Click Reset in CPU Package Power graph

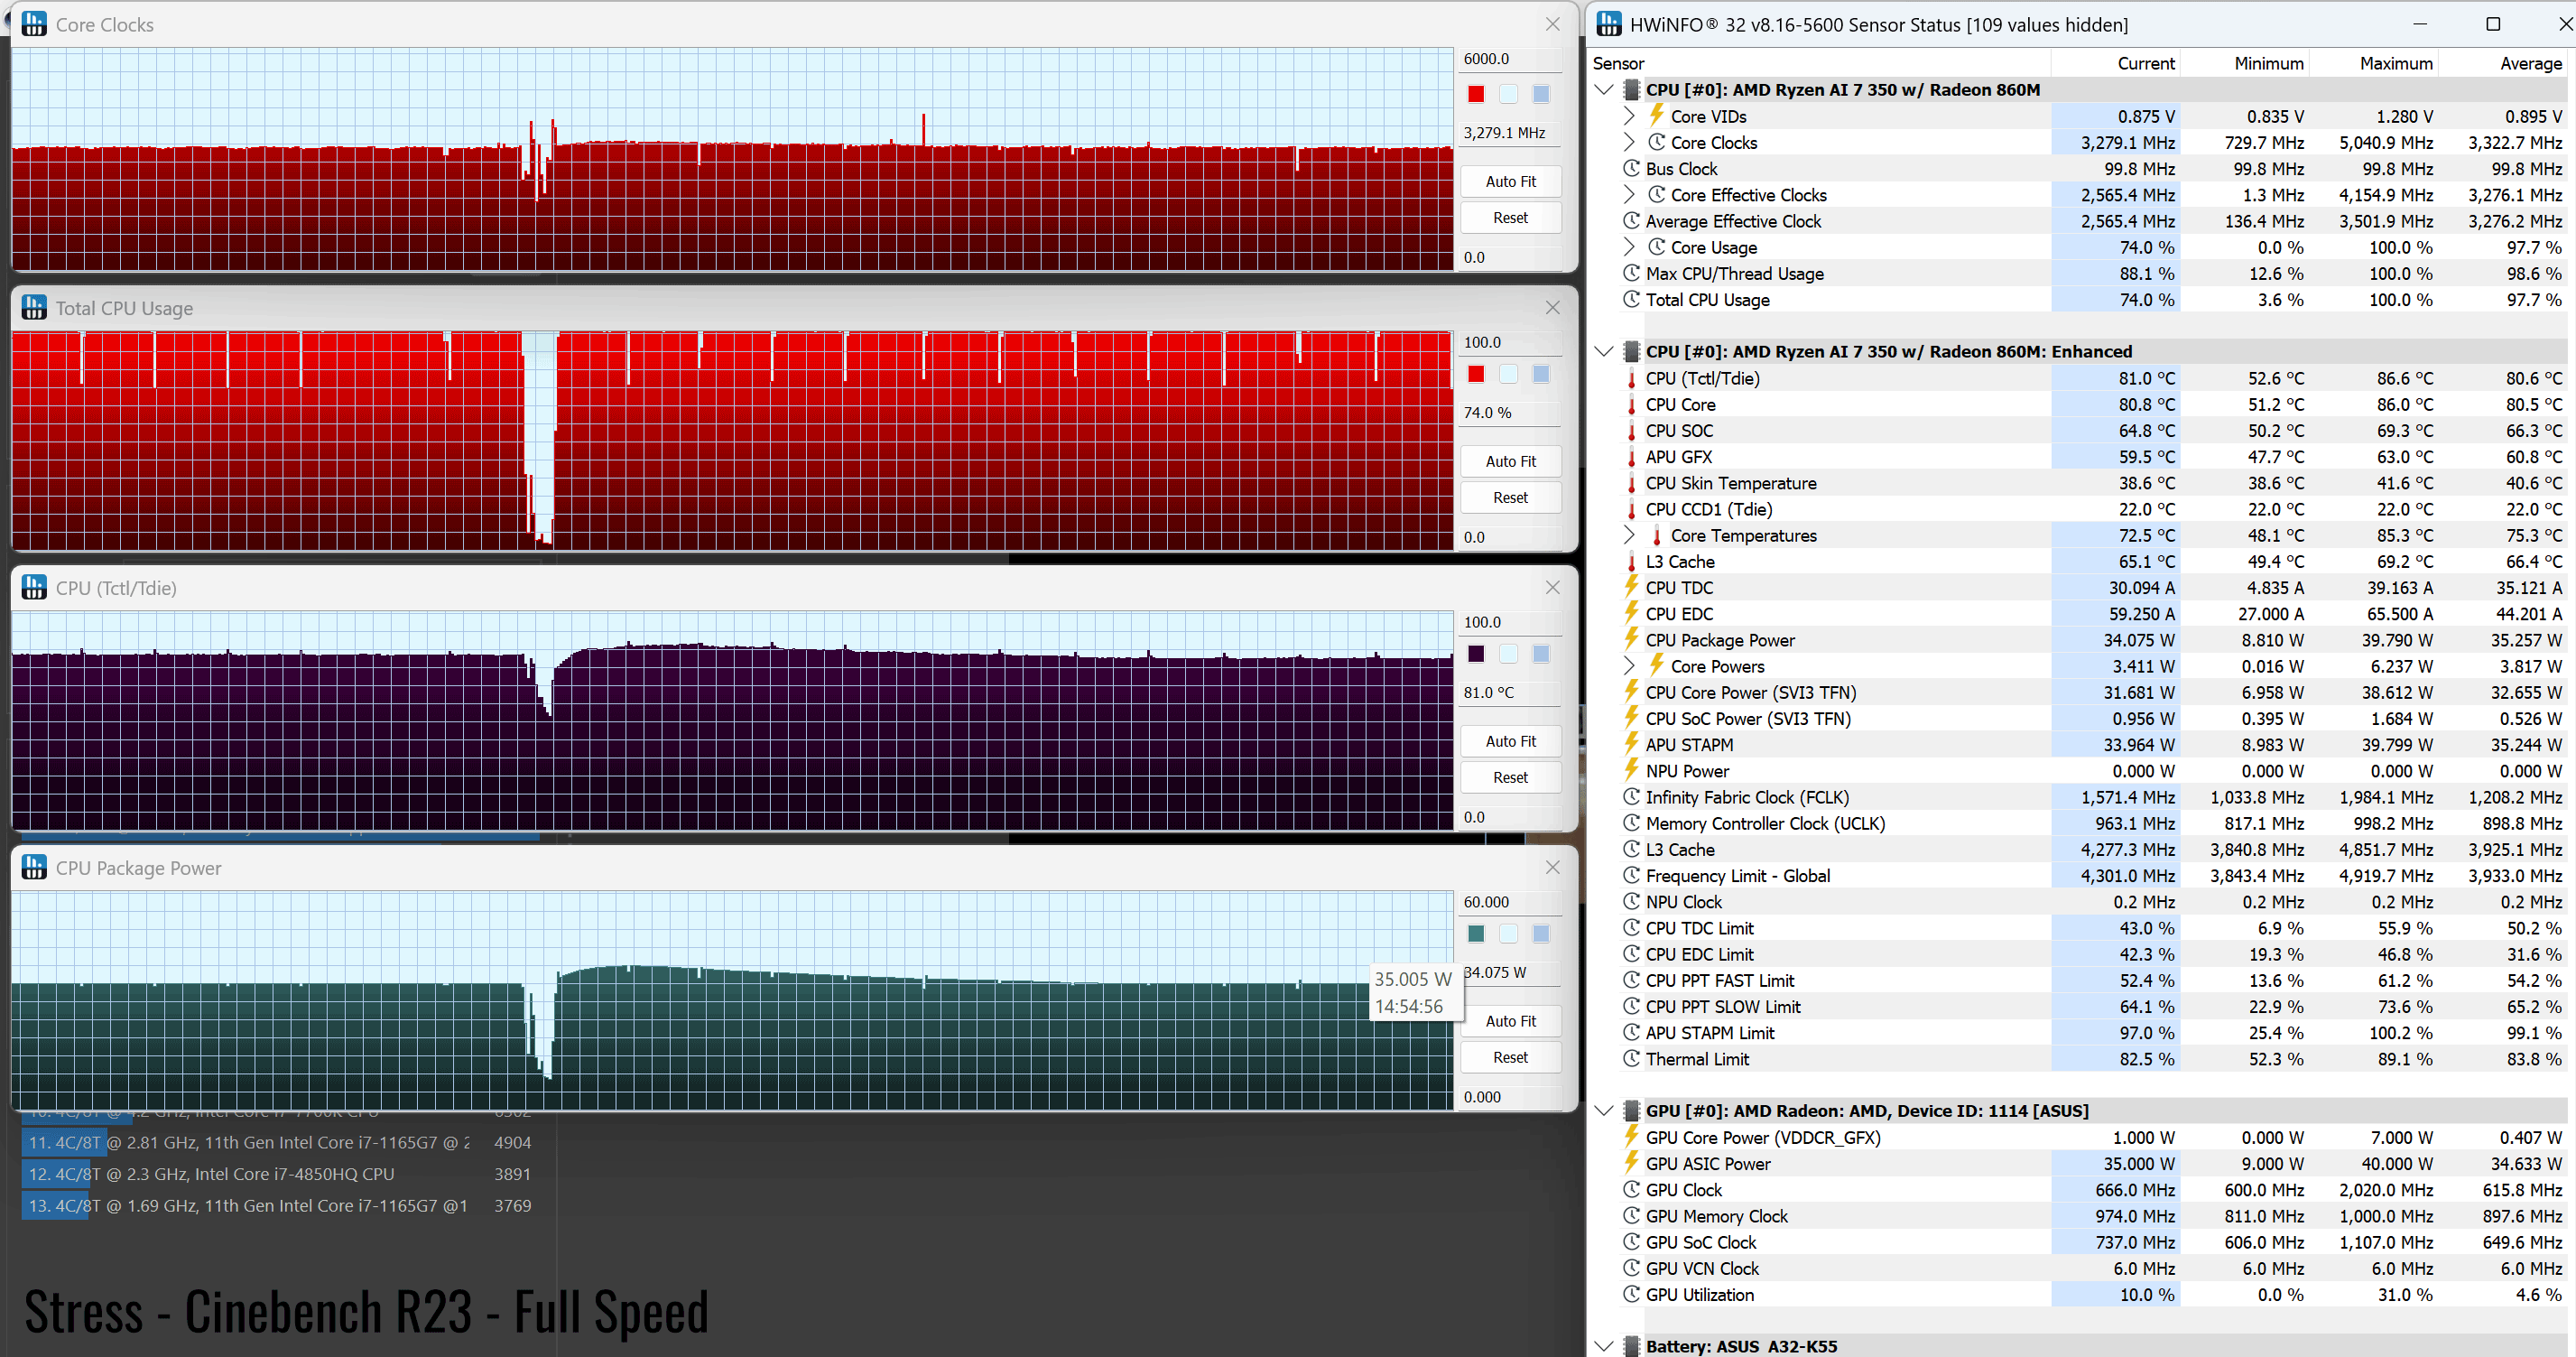pyautogui.click(x=1510, y=1057)
